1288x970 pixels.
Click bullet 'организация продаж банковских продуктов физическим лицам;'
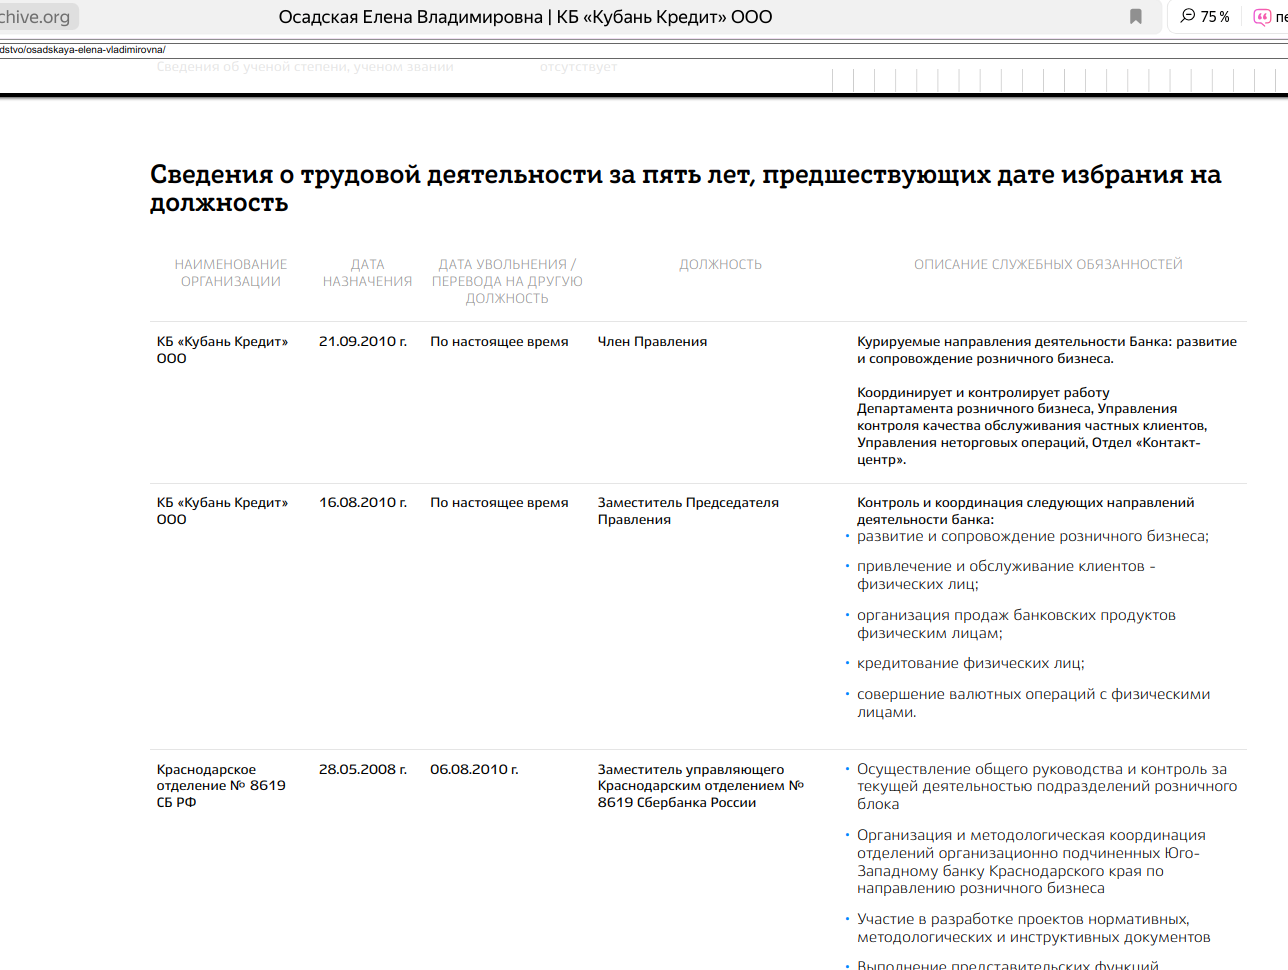coord(1016,624)
